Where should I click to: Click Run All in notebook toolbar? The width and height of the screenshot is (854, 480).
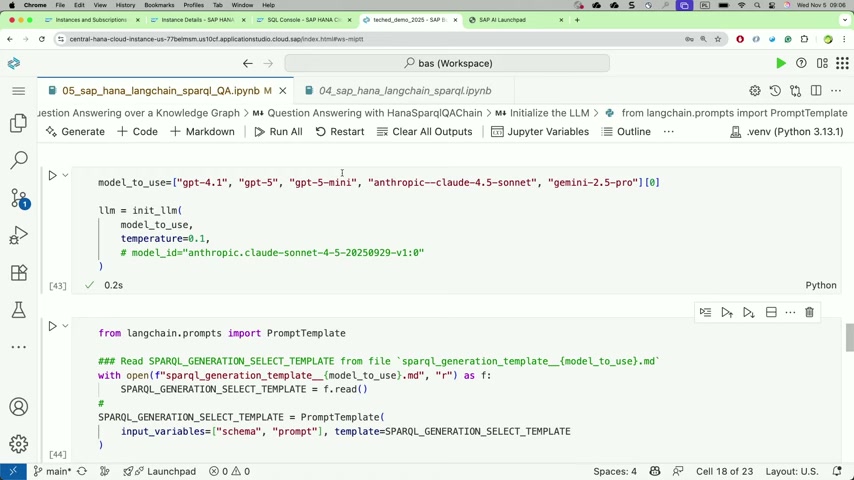pos(278,131)
